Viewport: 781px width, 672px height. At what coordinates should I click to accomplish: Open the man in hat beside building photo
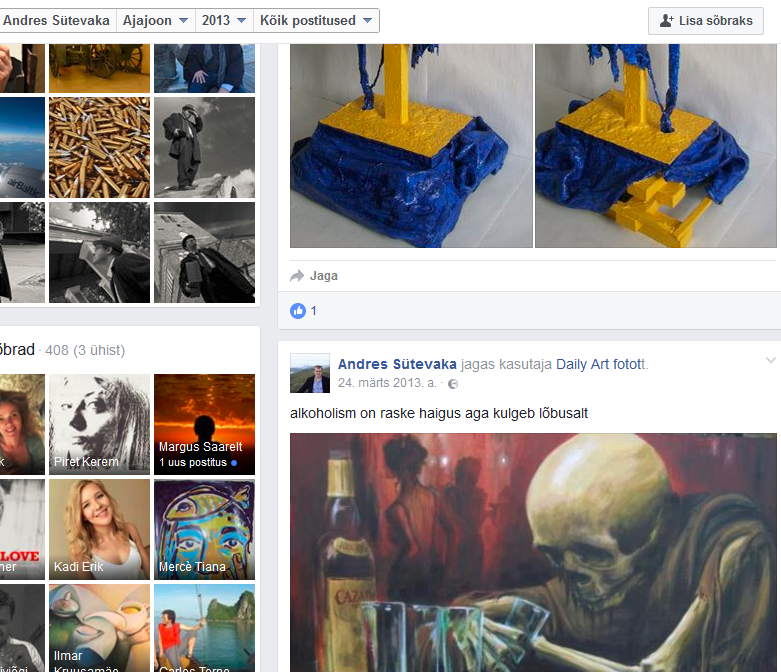pyautogui.click(x=100, y=253)
